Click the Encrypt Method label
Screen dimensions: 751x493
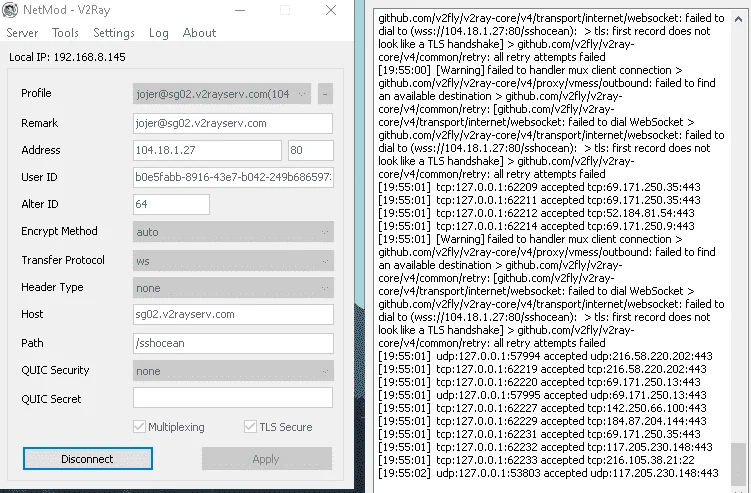click(x=59, y=231)
